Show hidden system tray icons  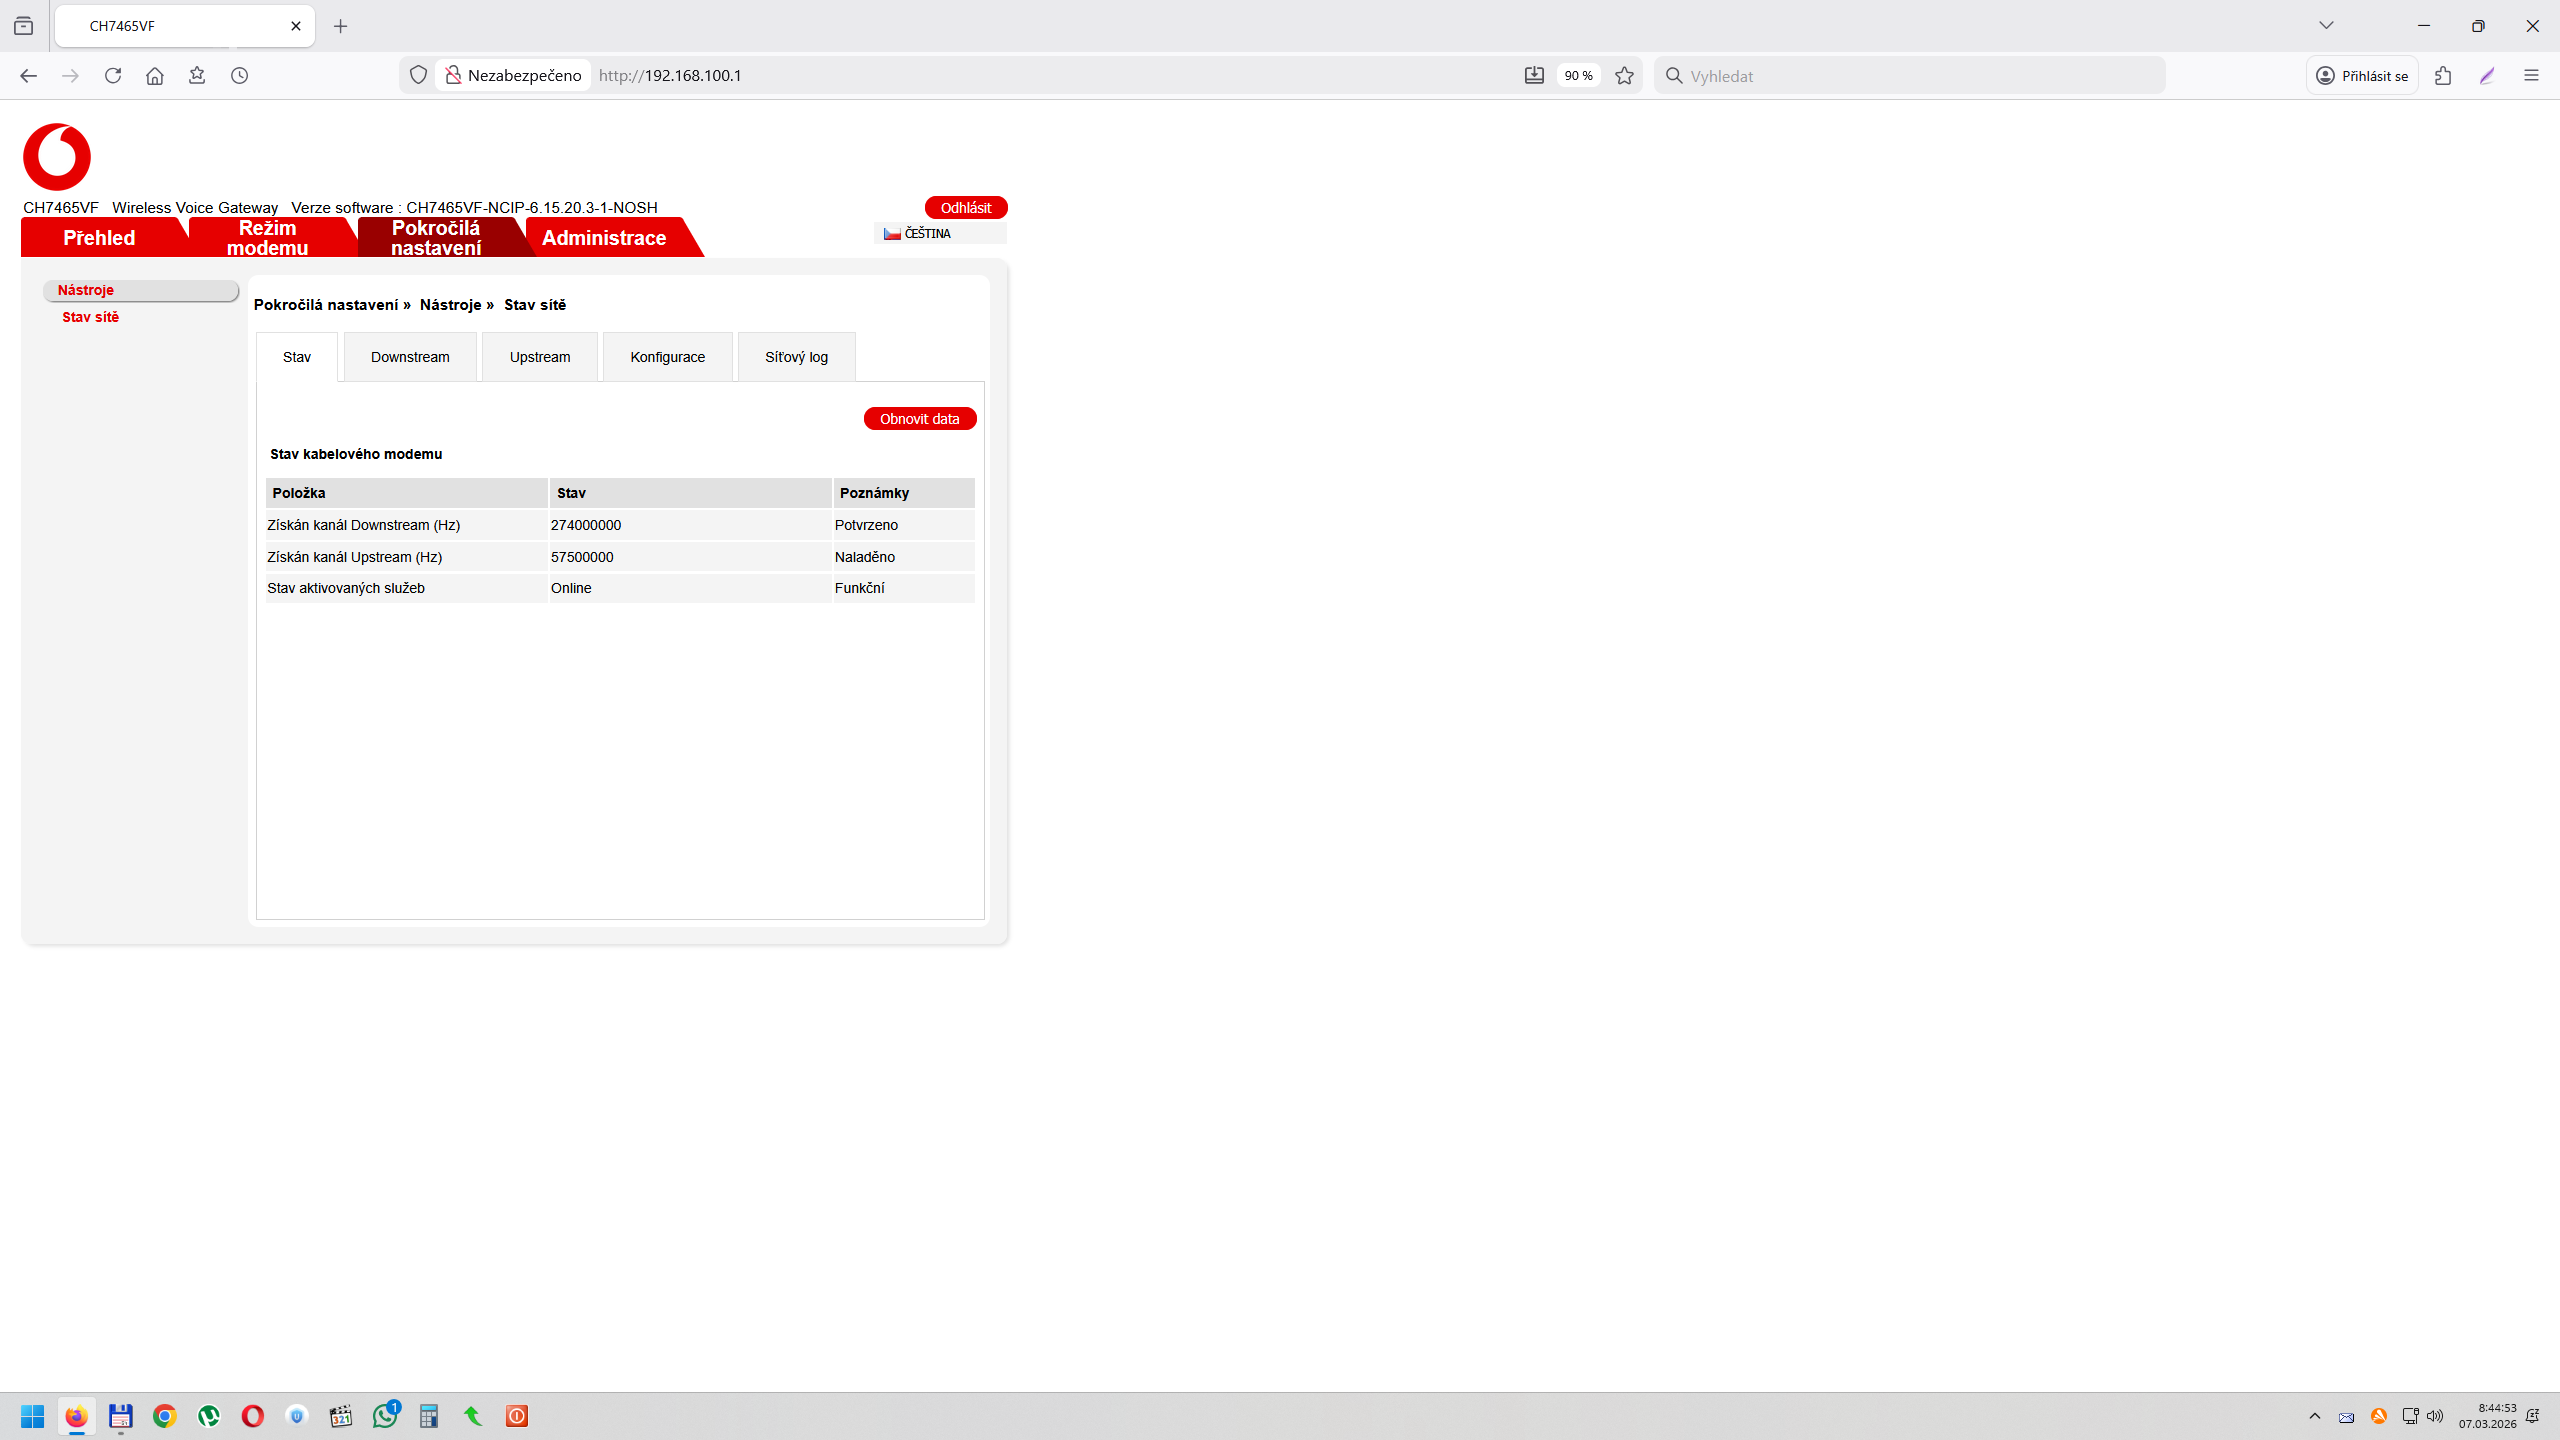click(x=2315, y=1416)
